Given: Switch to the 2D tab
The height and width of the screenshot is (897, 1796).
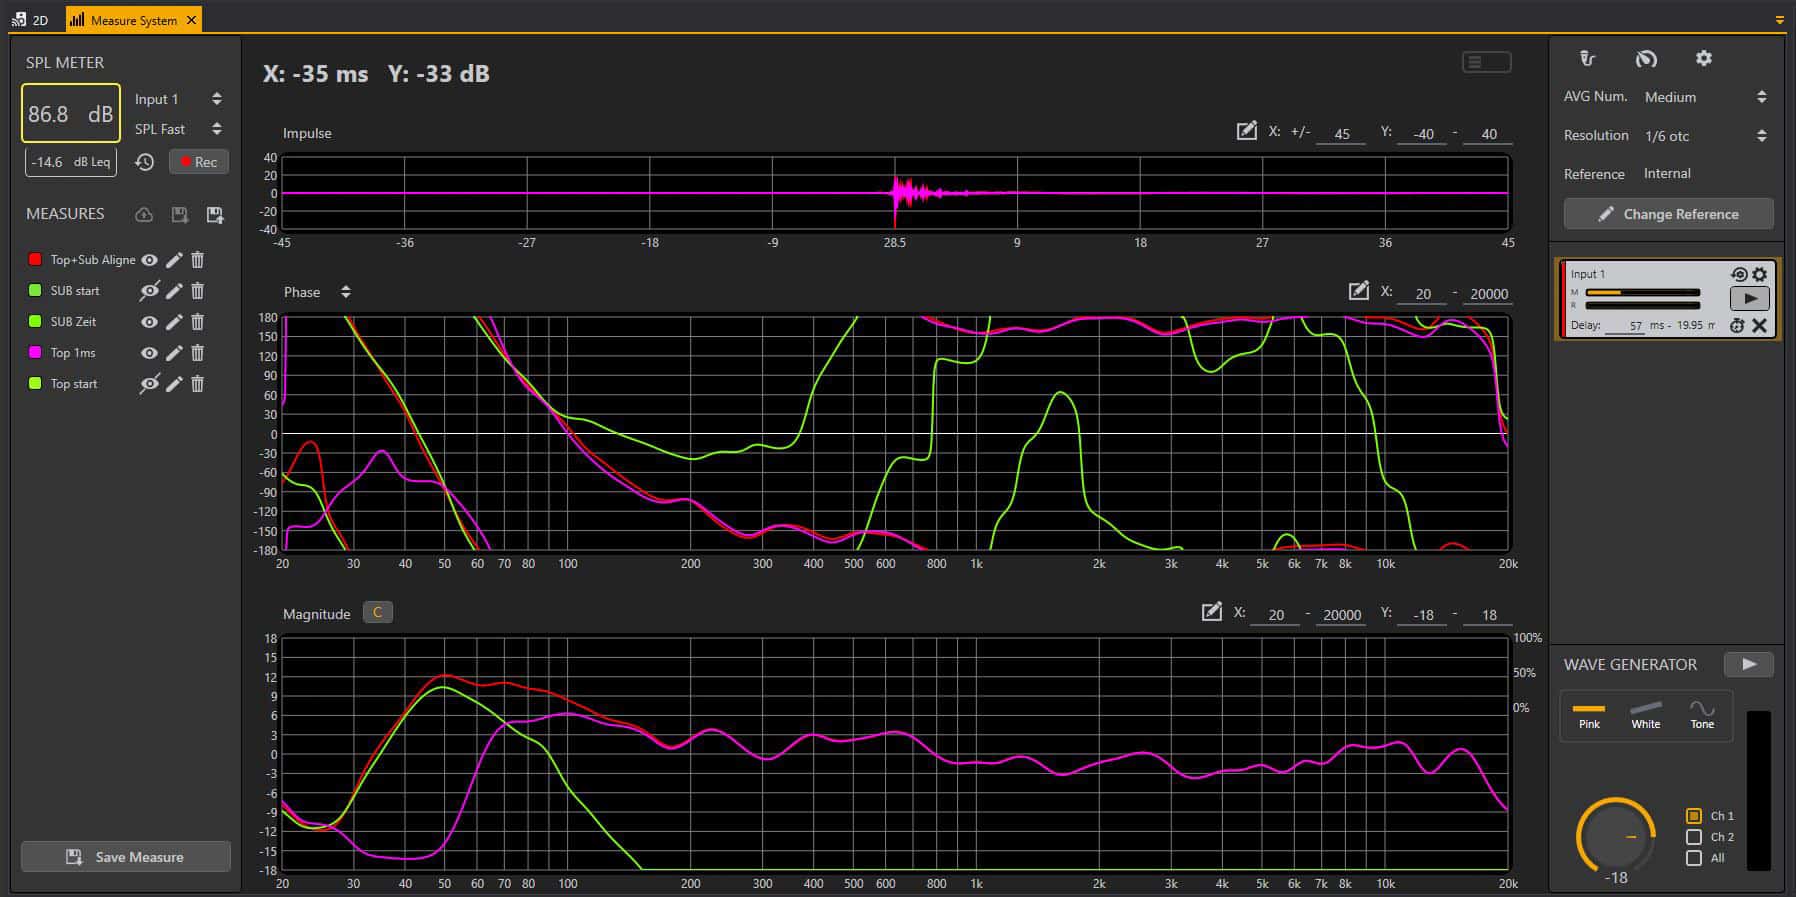Looking at the screenshot, I should click(x=31, y=20).
